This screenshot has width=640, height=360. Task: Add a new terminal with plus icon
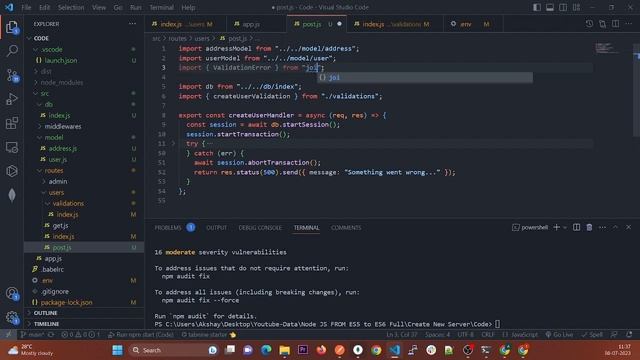tap(556, 227)
